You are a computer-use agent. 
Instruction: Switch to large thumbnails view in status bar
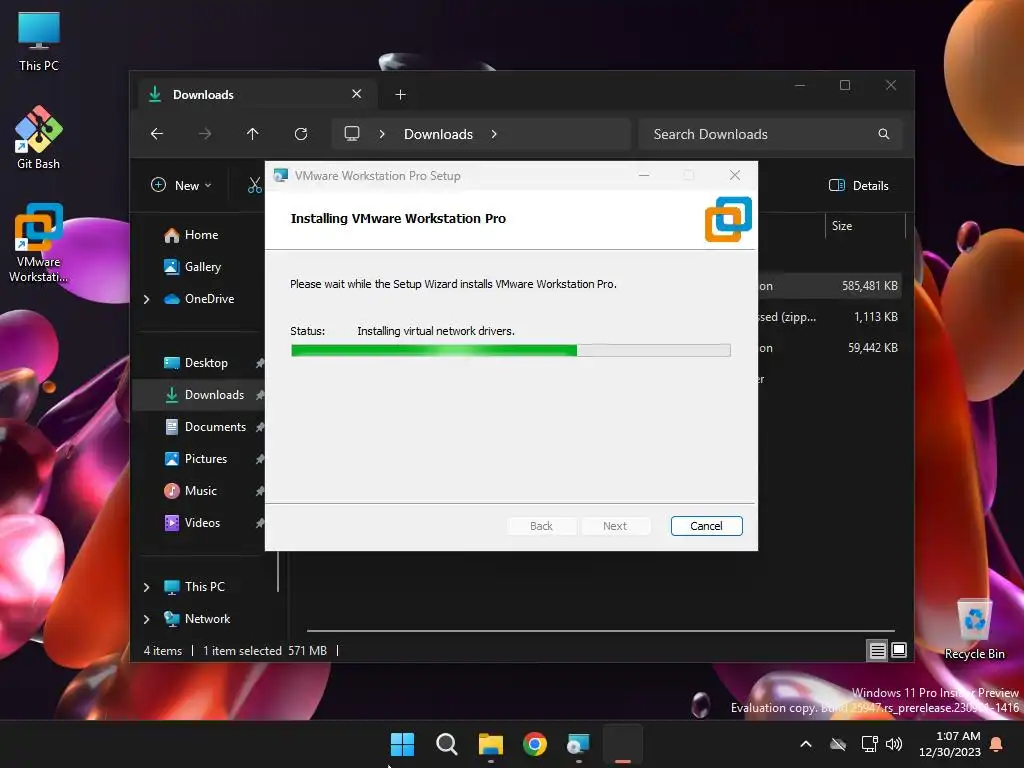point(899,650)
